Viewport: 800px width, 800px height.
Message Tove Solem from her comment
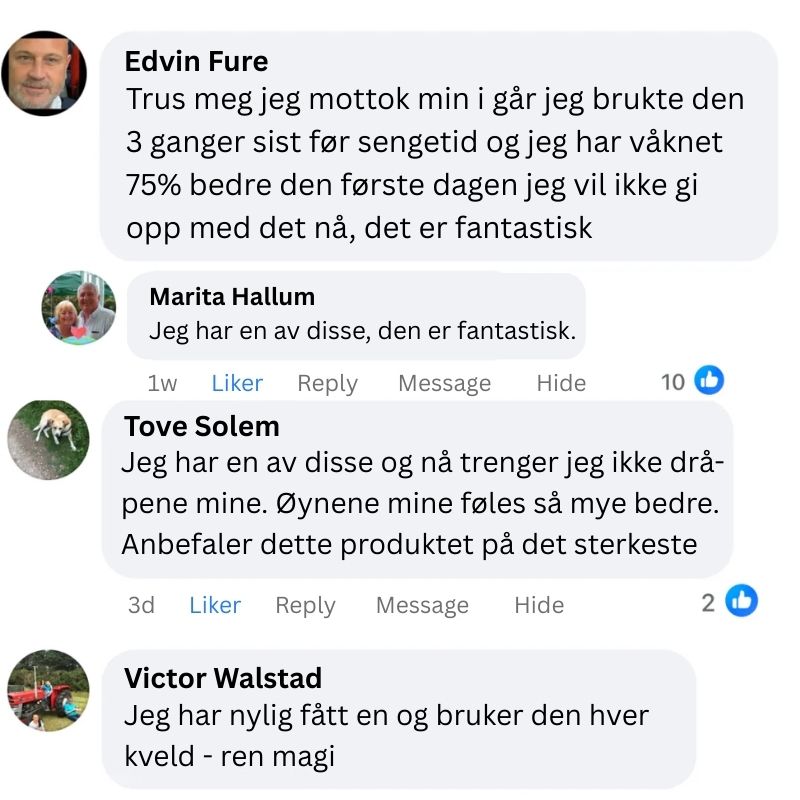coord(422,605)
